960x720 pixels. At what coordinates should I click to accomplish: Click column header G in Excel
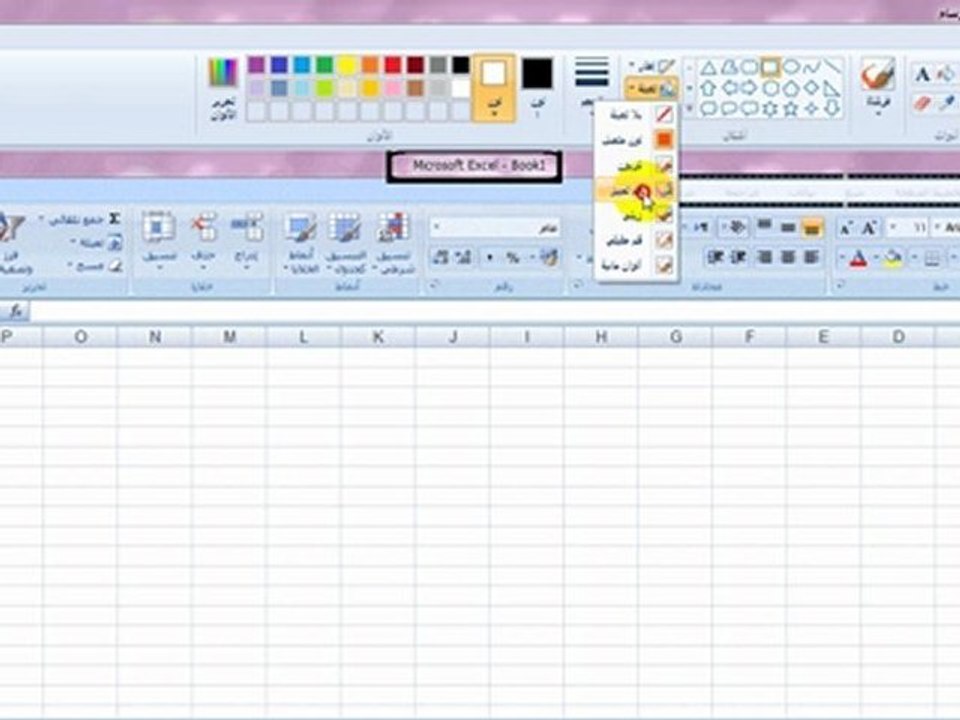(x=675, y=337)
